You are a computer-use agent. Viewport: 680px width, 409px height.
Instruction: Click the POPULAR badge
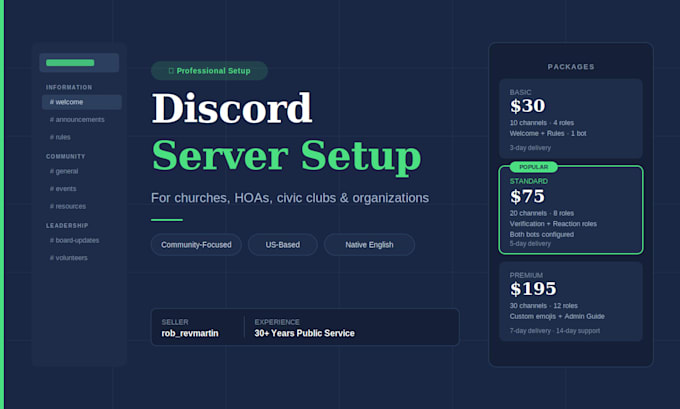[533, 167]
